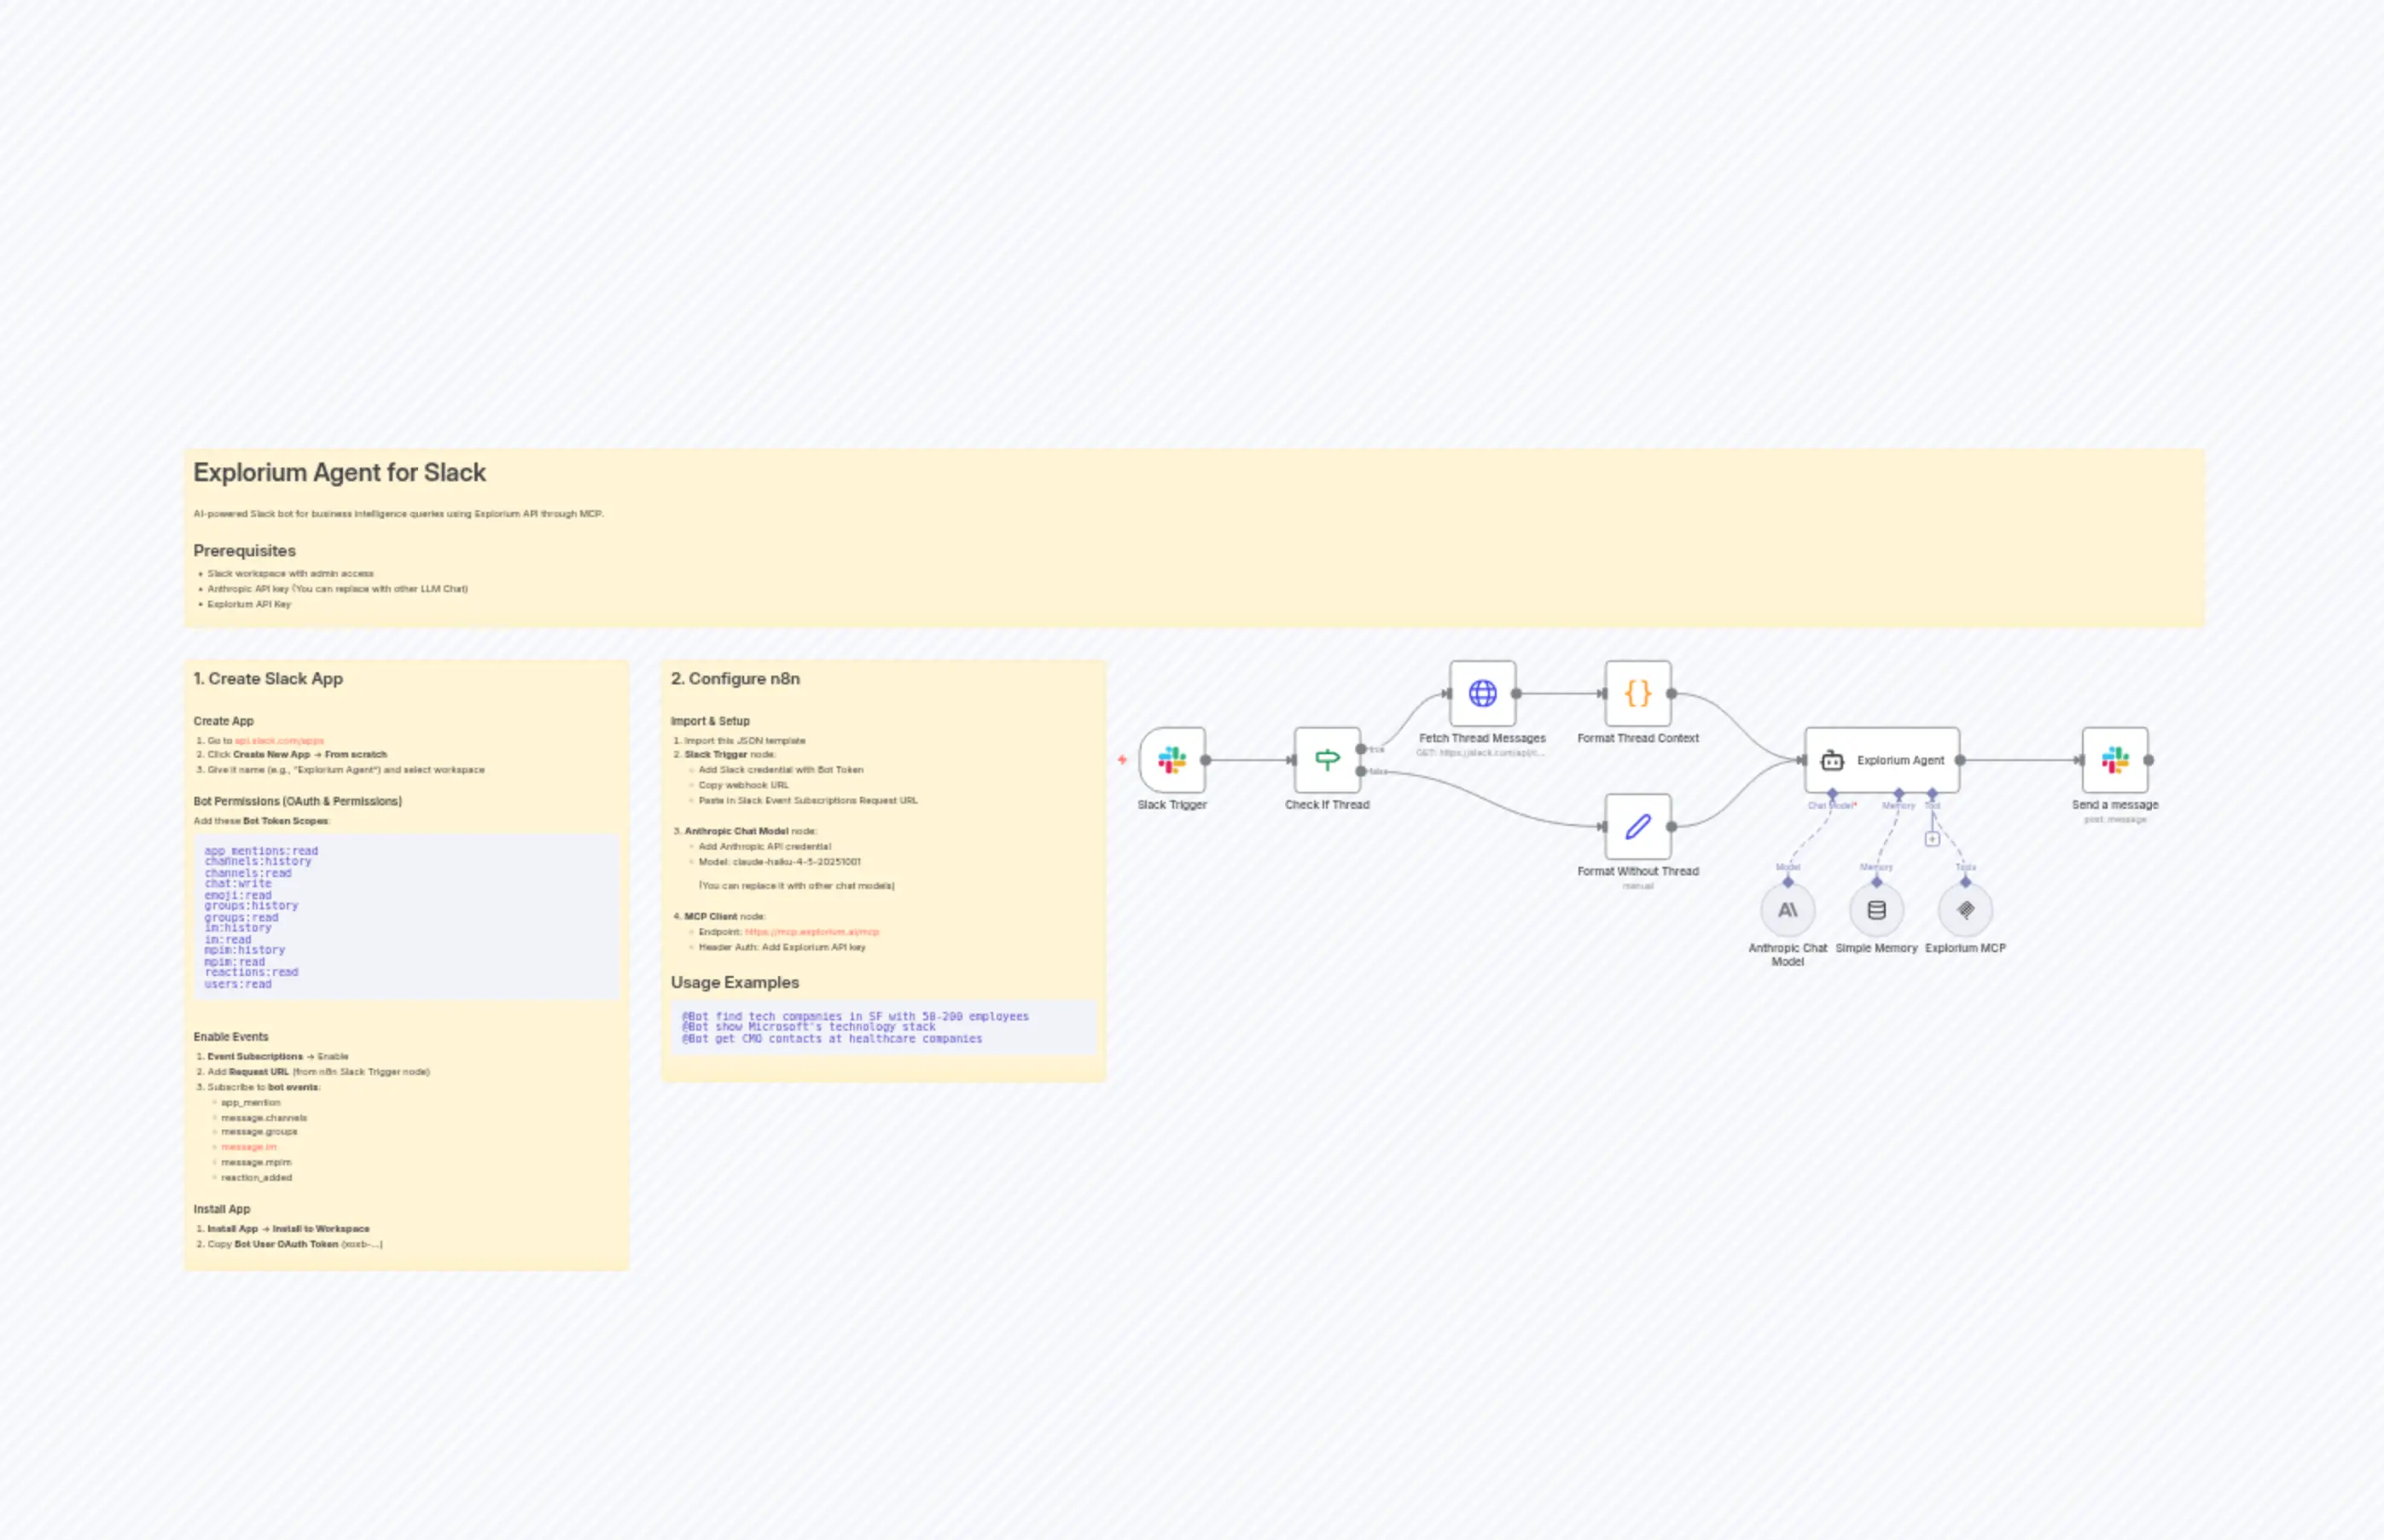The width and height of the screenshot is (2384, 1540).
Task: Open the Anthropic Chat Model node
Action: pos(1789,910)
